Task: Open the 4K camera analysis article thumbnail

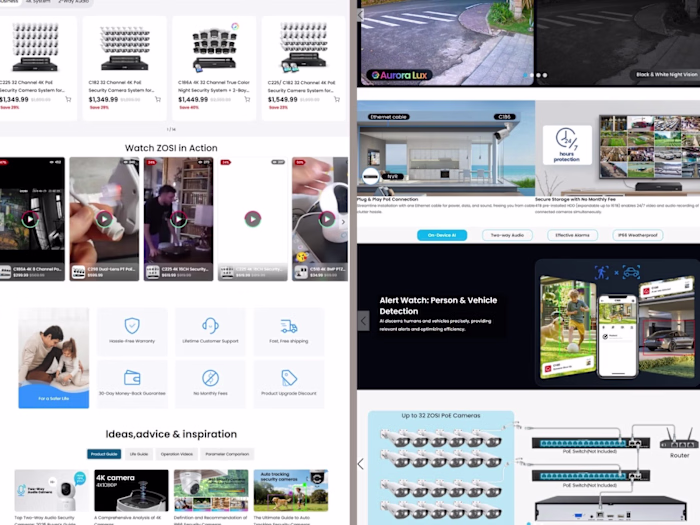Action: tap(131, 490)
